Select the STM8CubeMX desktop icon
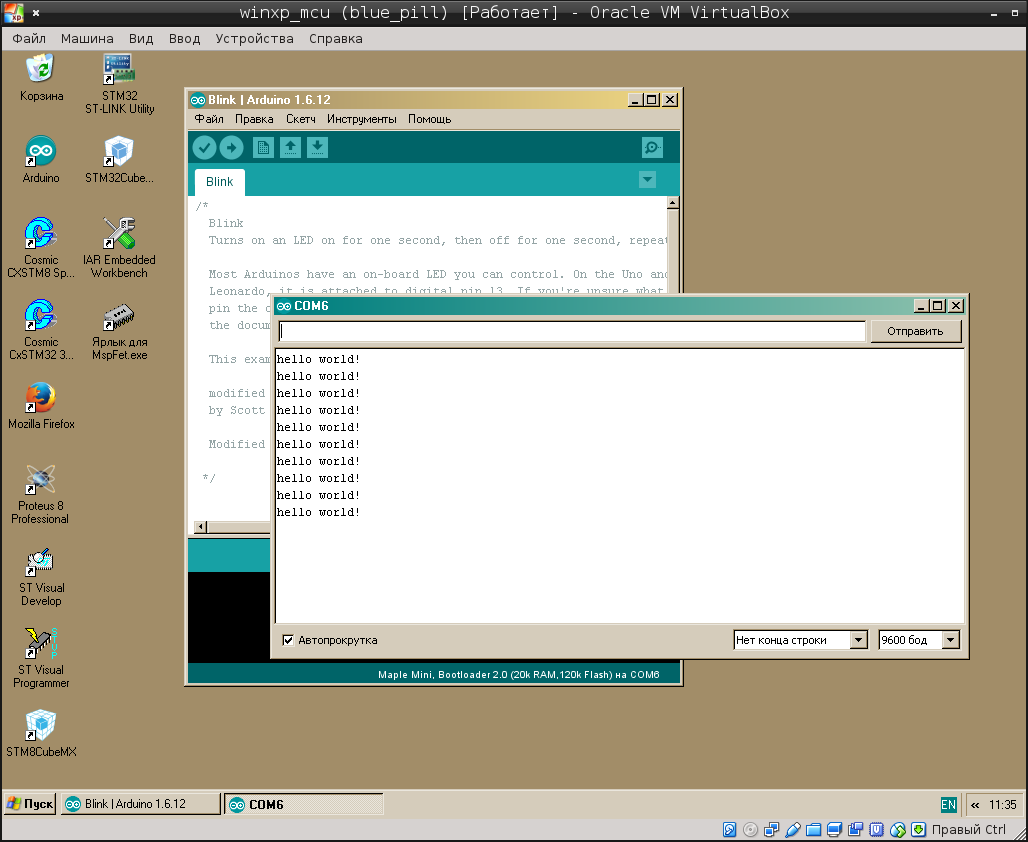The image size is (1028, 842). [41, 734]
